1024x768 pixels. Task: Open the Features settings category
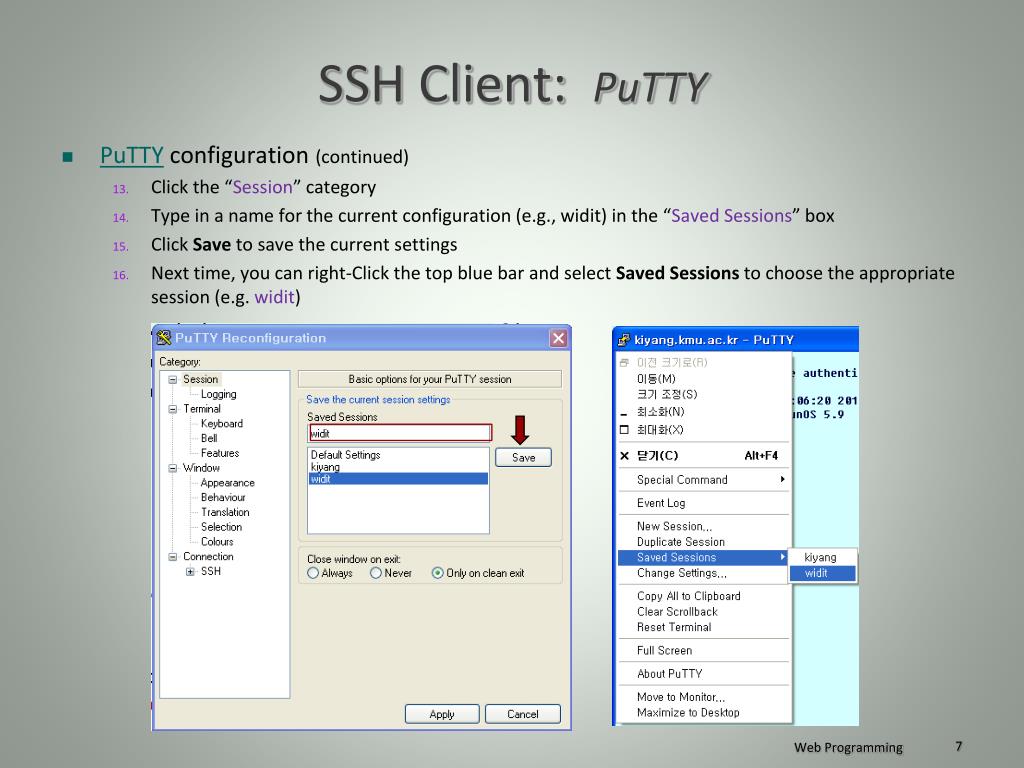point(220,453)
